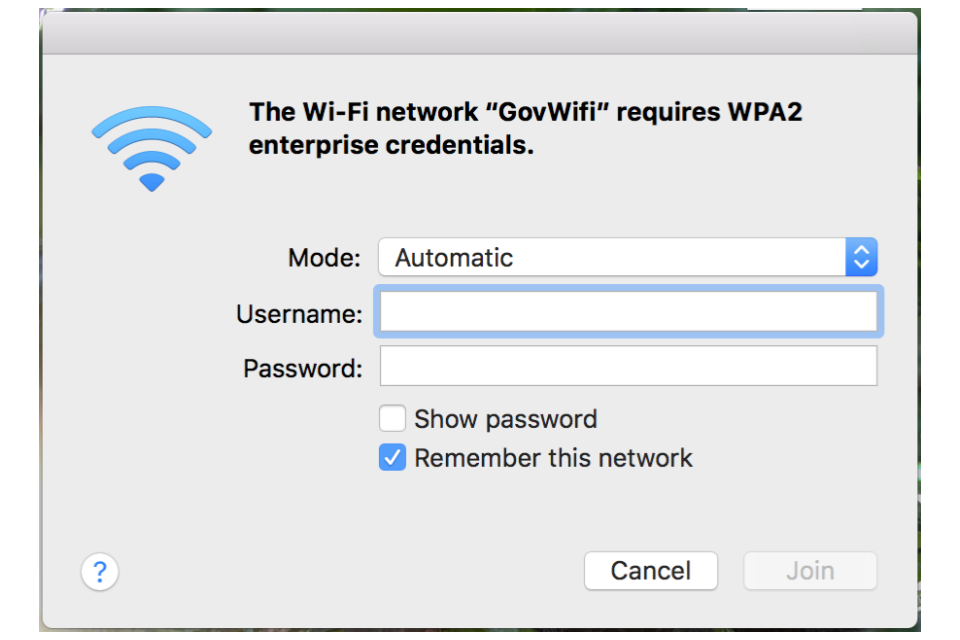Click the heading mentioning "GovWifi" requires WPA2
This screenshot has height=640, width=960.
coord(525,112)
